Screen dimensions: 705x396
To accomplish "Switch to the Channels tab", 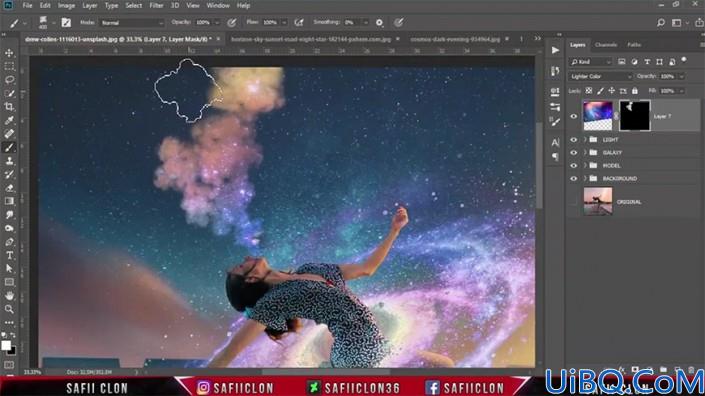I will [x=606, y=45].
